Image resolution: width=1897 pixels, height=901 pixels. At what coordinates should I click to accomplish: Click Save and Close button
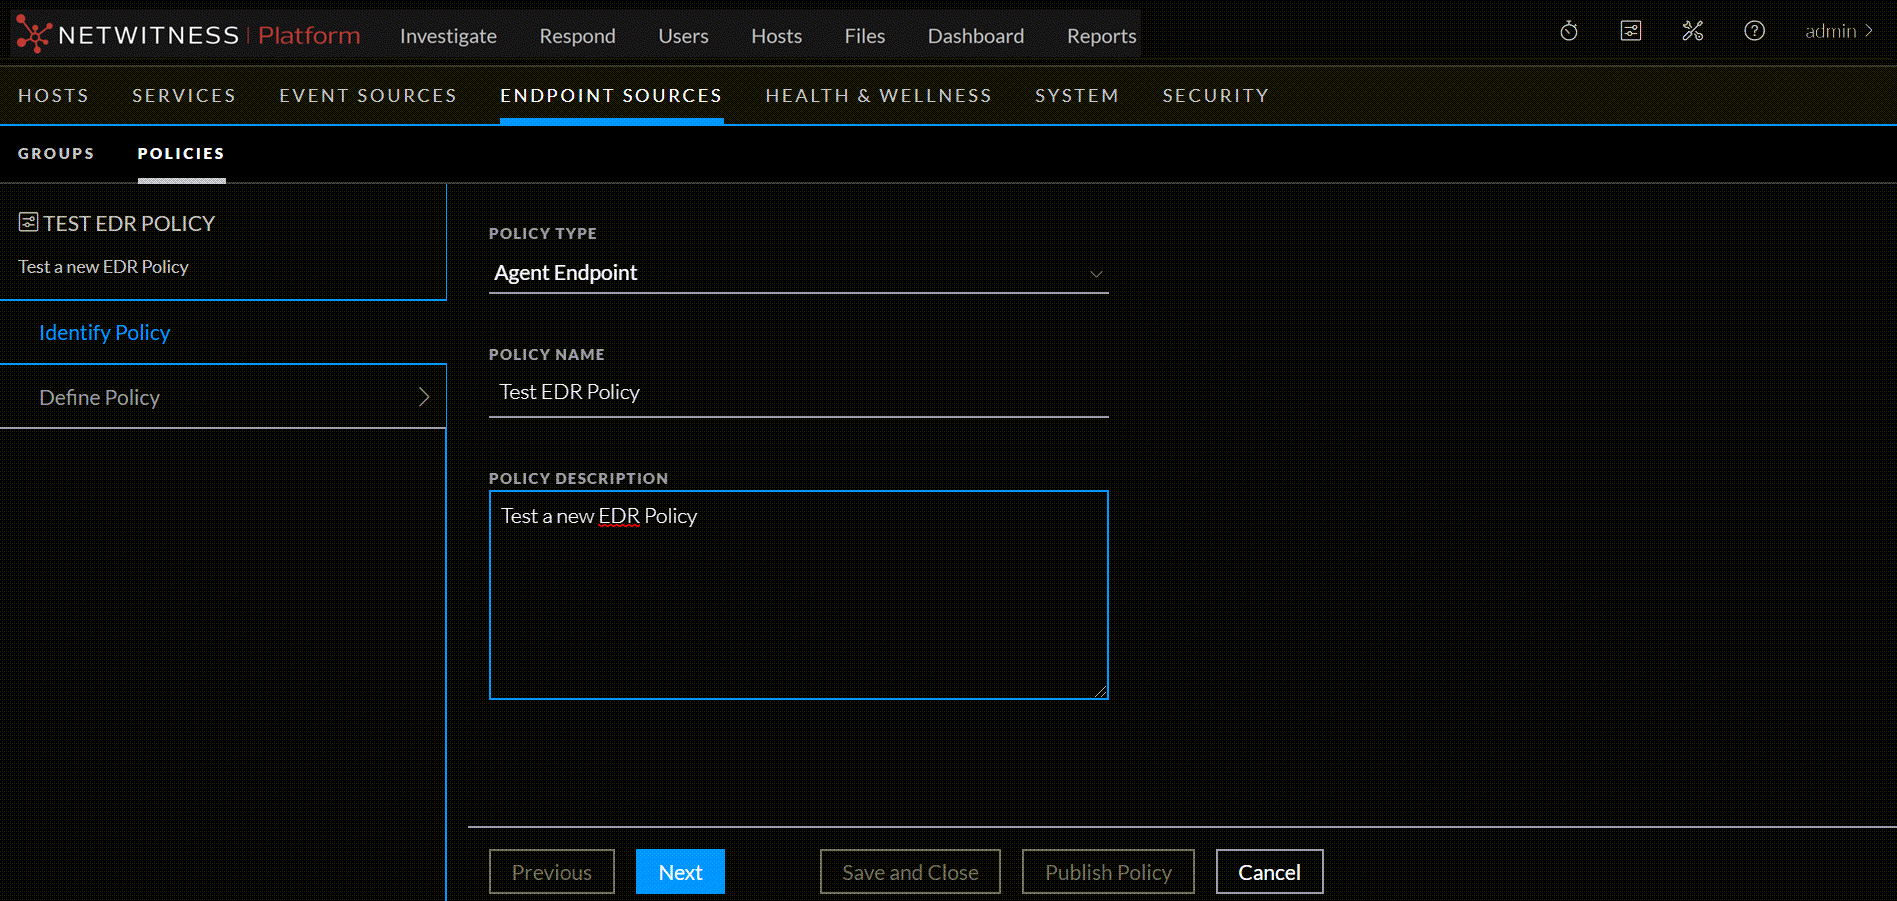(x=910, y=872)
